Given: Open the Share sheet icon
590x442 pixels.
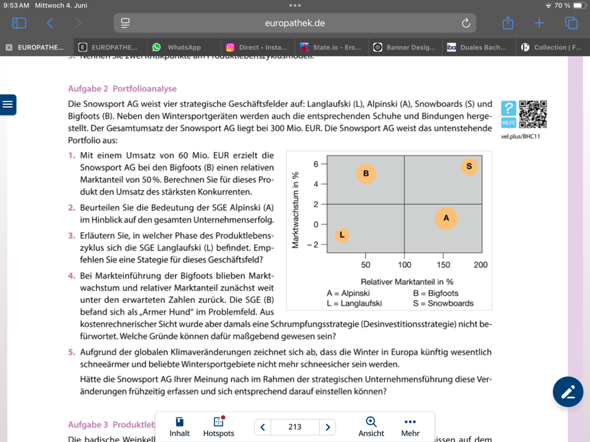Looking at the screenshot, I should [508, 23].
